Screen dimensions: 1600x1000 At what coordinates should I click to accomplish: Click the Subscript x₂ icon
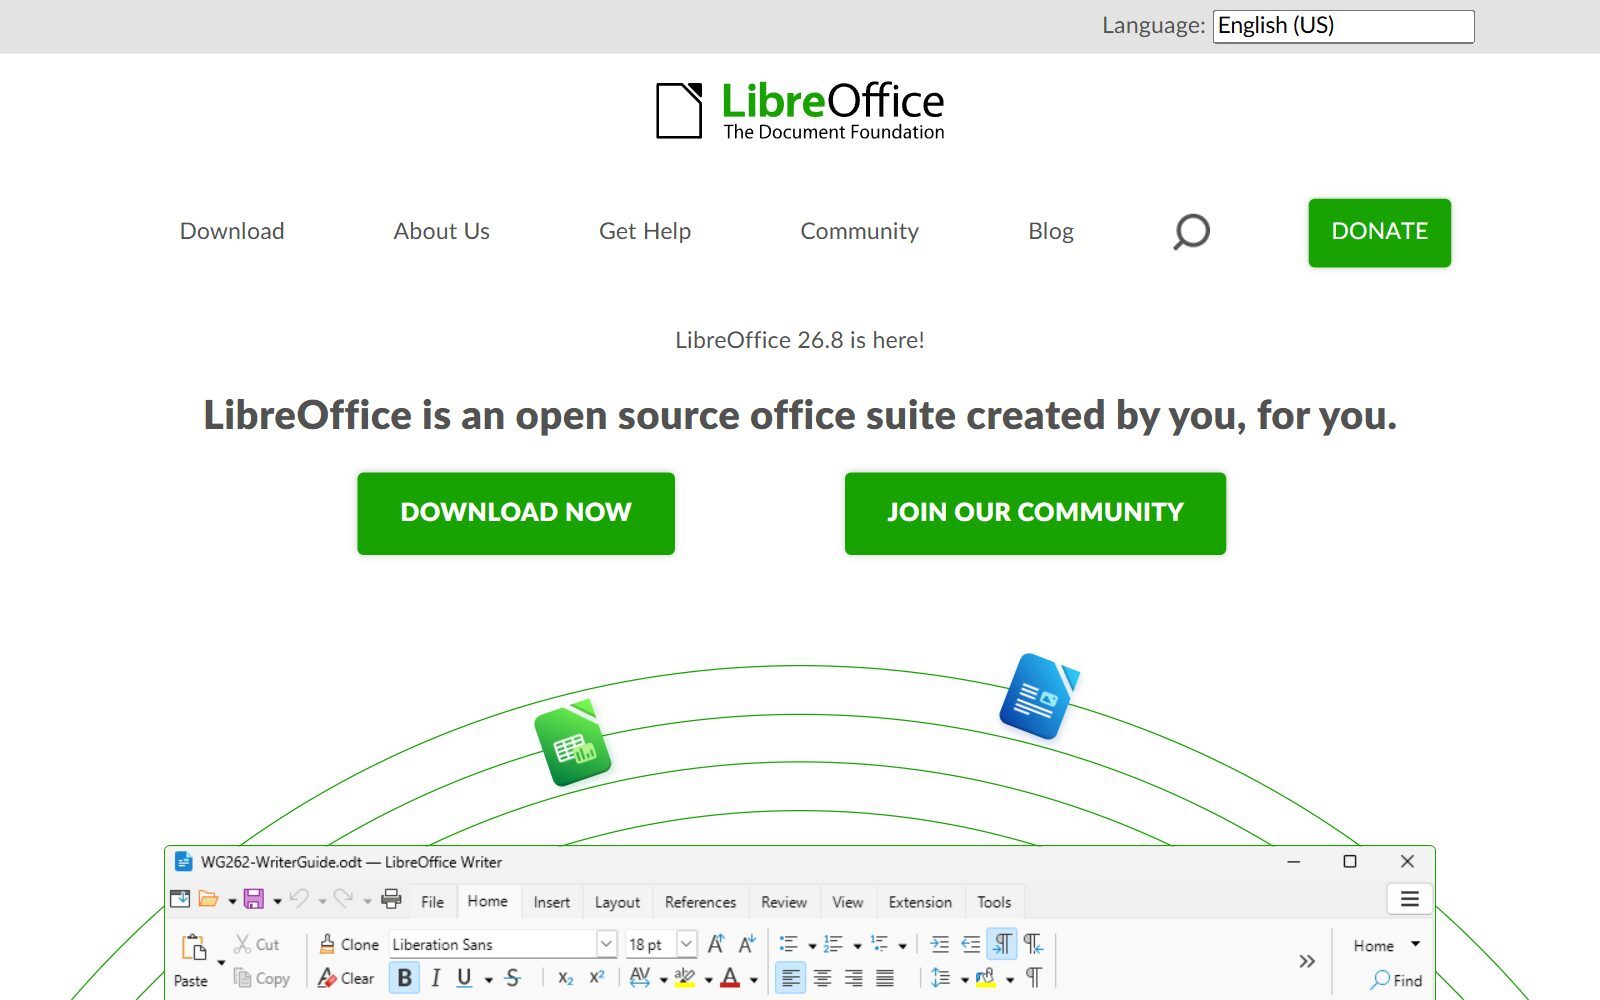(566, 978)
